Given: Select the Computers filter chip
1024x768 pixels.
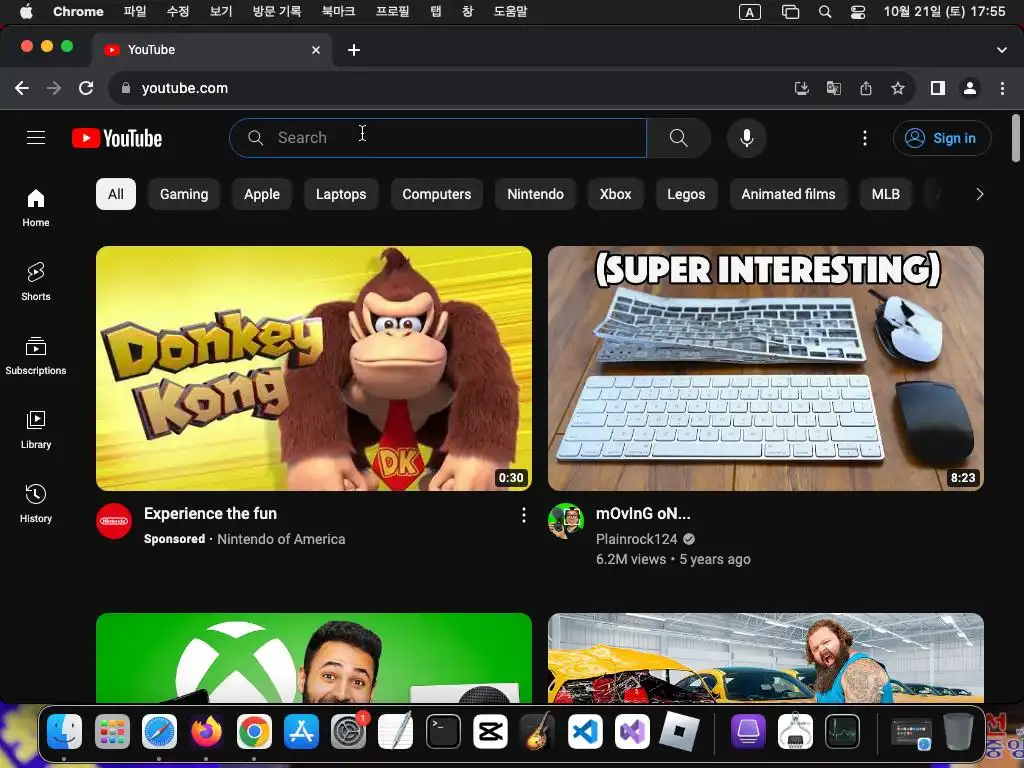Looking at the screenshot, I should [436, 194].
